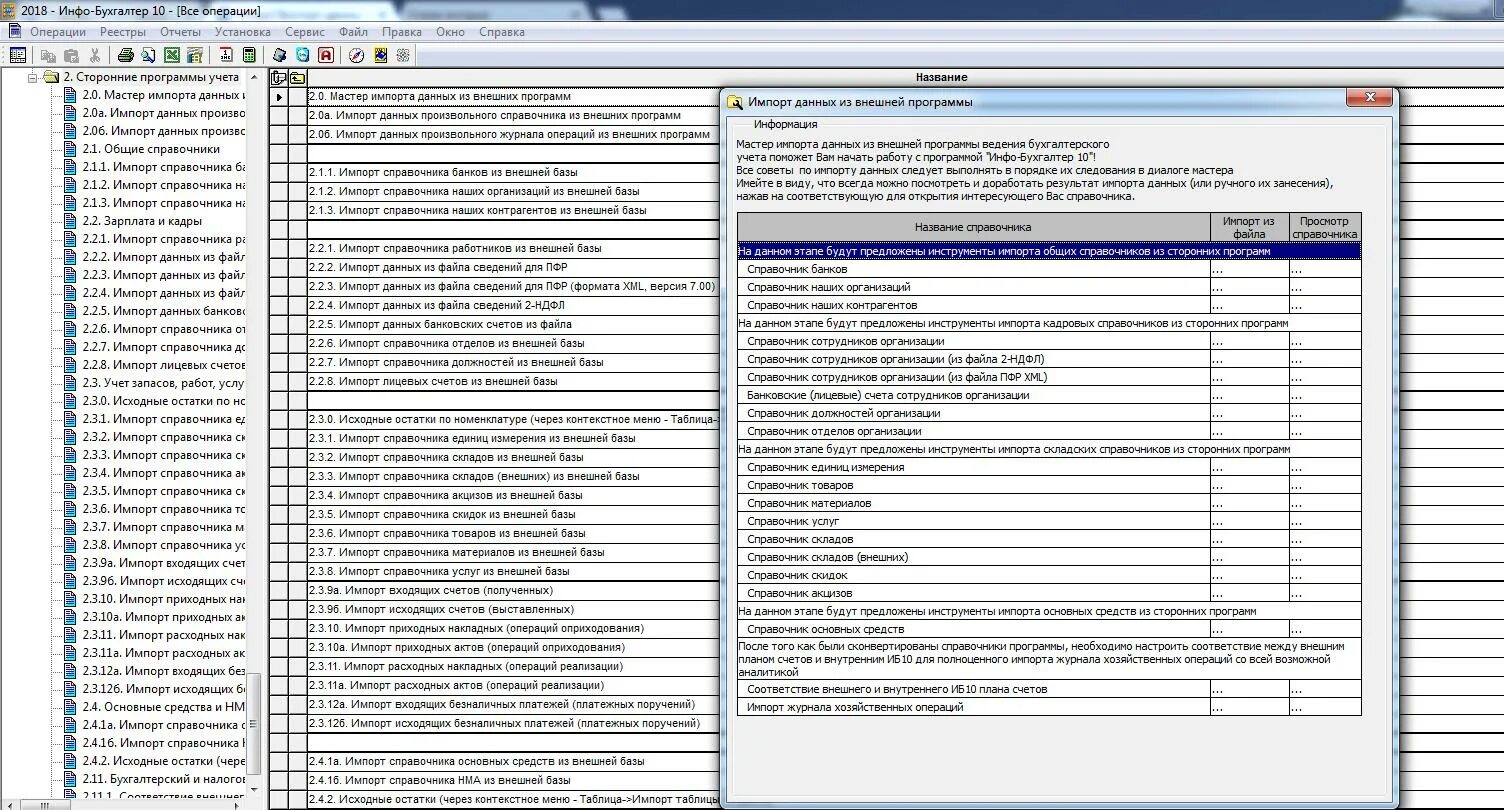This screenshot has height=810, width=1504.
Task: Open the Установка menu
Action: 243,32
